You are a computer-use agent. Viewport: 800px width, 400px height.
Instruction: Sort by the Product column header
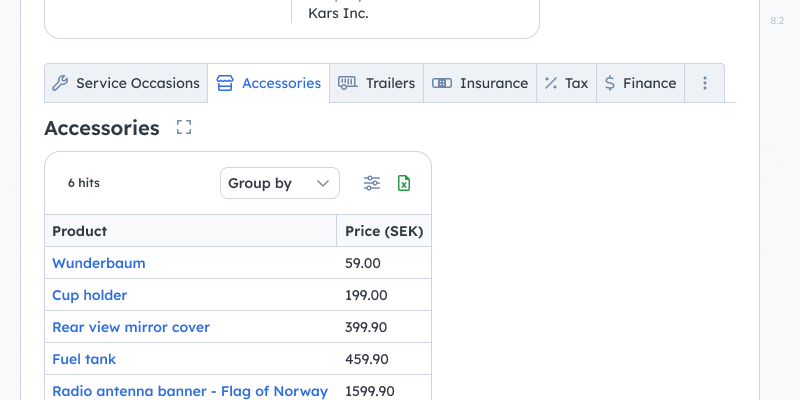pyautogui.click(x=80, y=231)
